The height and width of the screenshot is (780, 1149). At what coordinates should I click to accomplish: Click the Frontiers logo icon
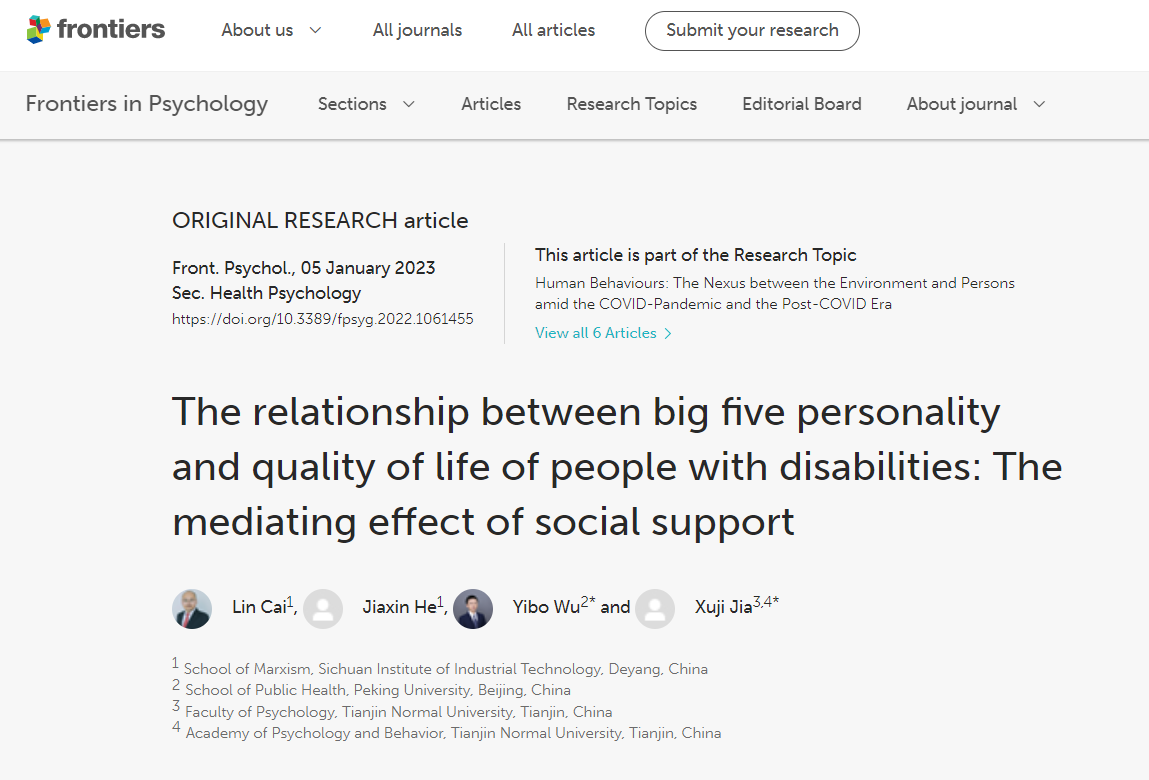pos(38,30)
